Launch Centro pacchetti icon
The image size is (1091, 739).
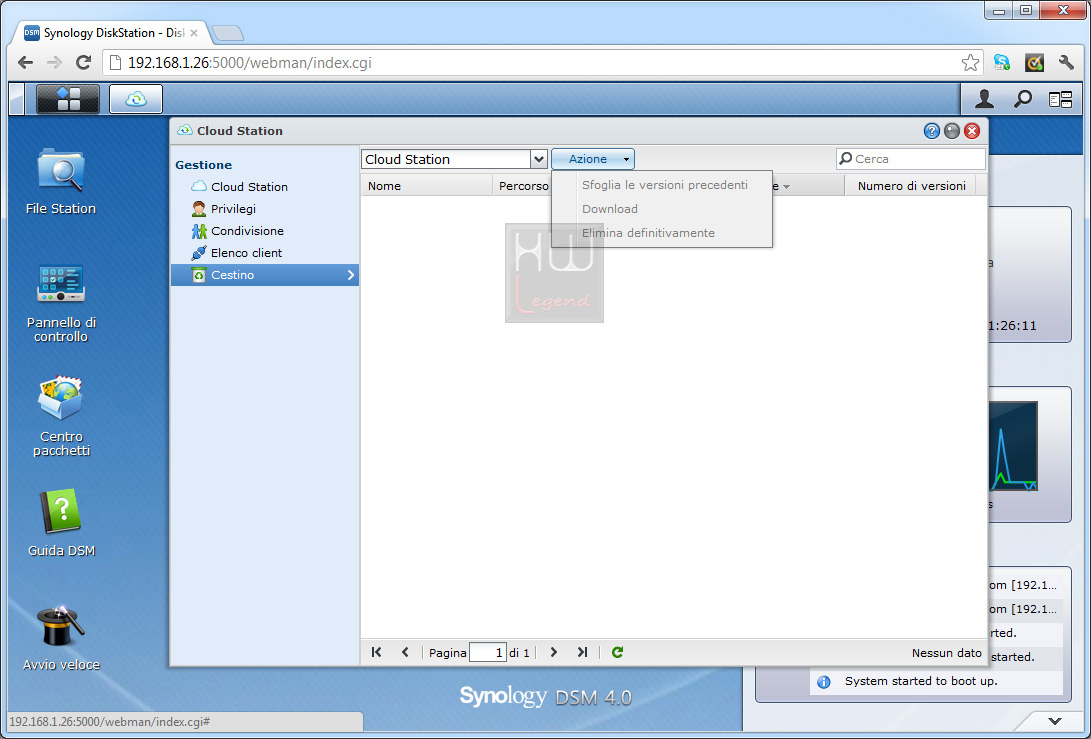(x=61, y=416)
